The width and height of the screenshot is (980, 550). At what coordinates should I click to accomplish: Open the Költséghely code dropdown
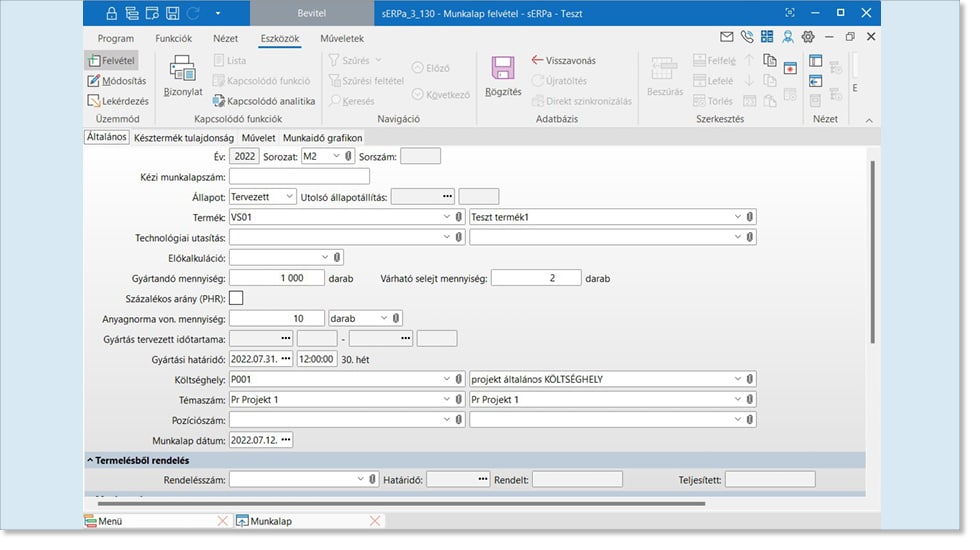pyautogui.click(x=446, y=379)
